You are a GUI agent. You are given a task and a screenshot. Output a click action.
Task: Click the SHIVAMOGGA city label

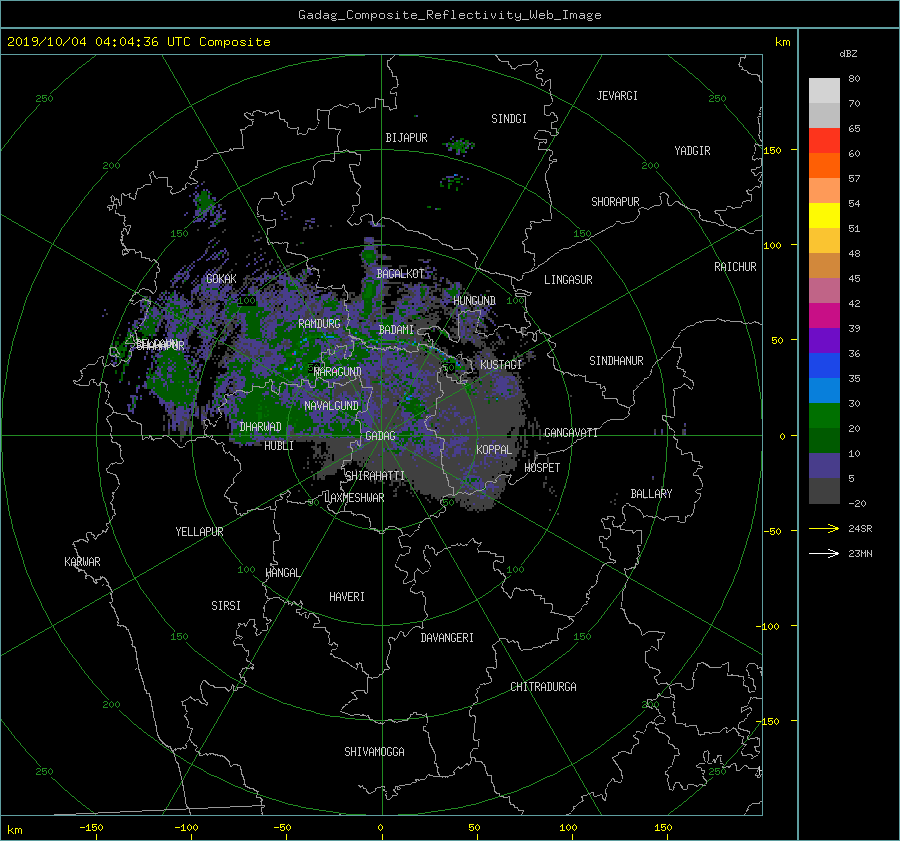coord(374,752)
